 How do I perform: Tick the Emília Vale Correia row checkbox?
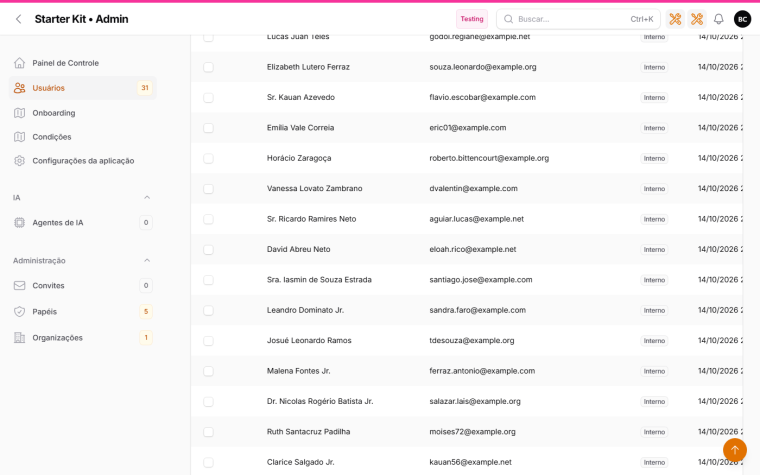208,128
